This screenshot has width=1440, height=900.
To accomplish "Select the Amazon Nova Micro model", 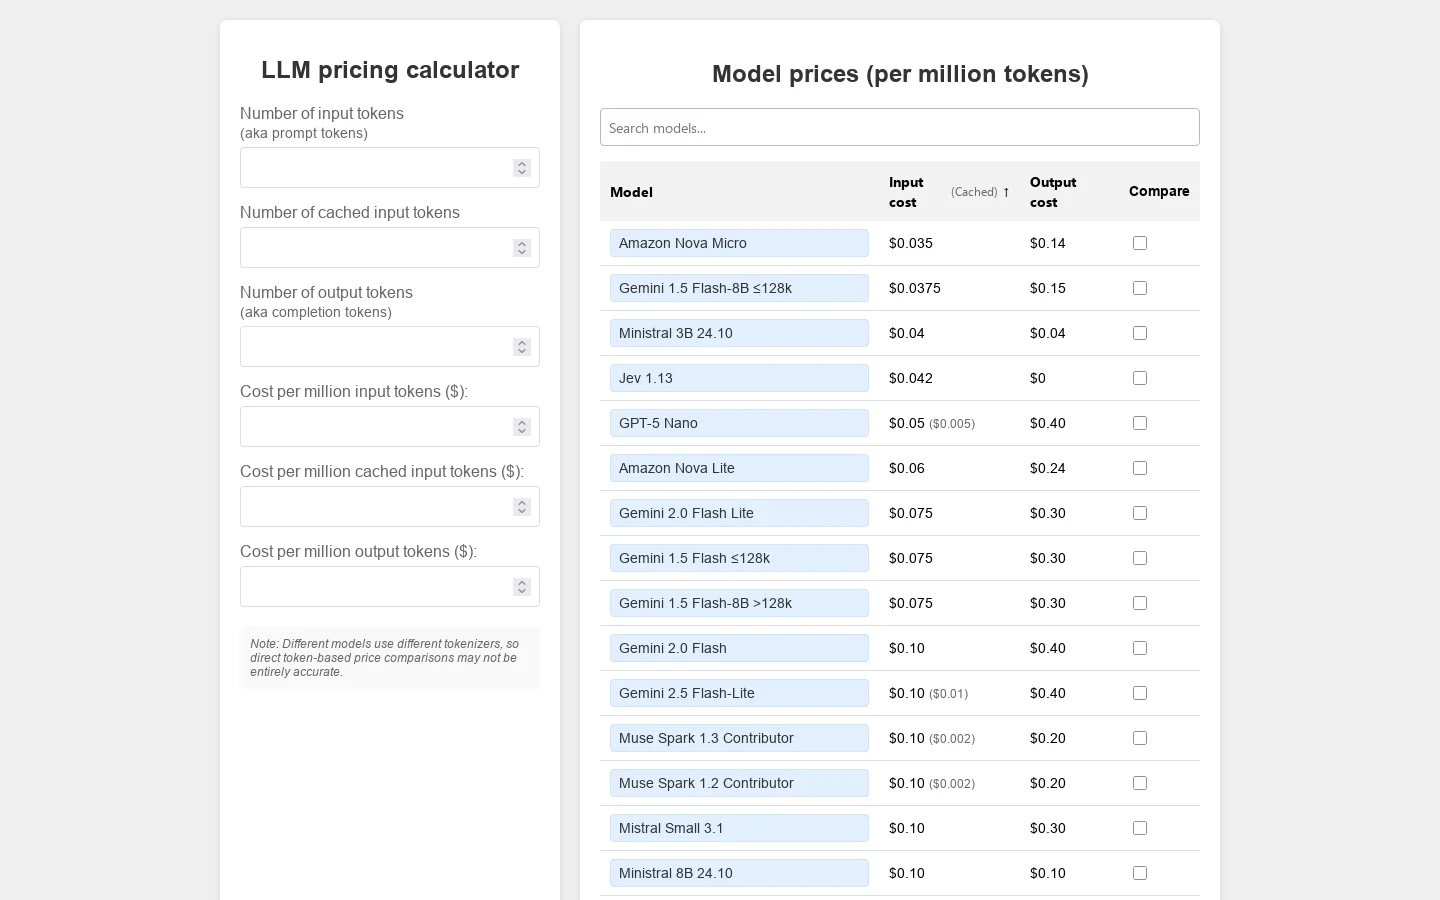I will 739,243.
